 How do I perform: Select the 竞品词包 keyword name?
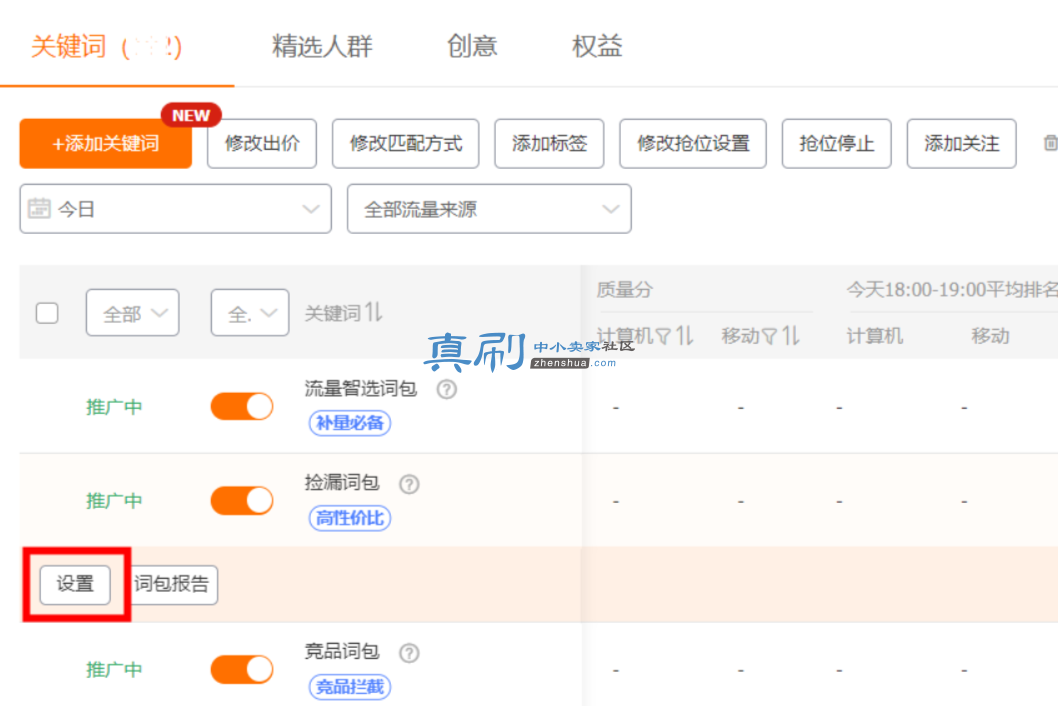click(342, 651)
